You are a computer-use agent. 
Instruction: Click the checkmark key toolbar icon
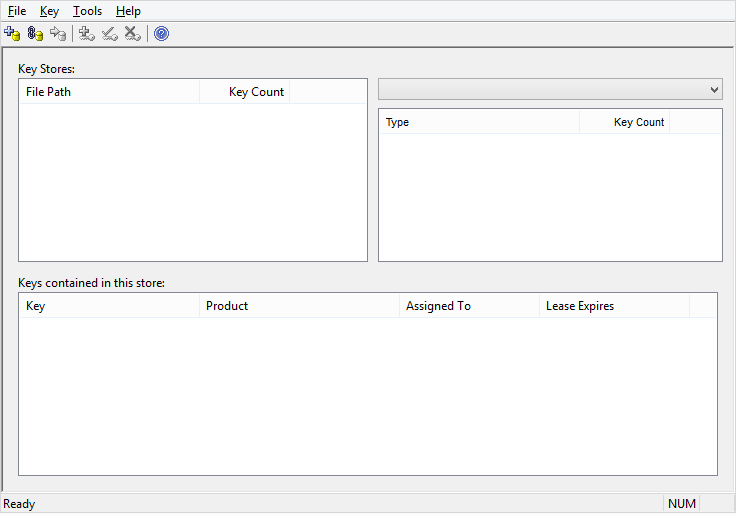click(110, 34)
